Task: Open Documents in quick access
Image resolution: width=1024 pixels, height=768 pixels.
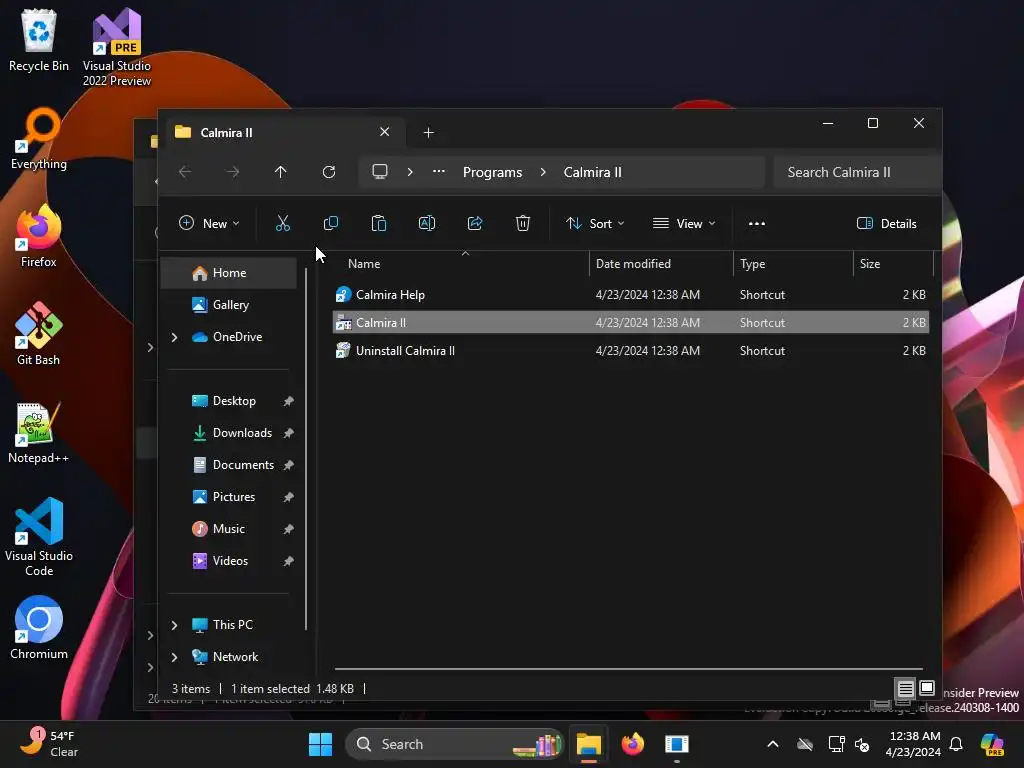Action: pyautogui.click(x=229, y=465)
